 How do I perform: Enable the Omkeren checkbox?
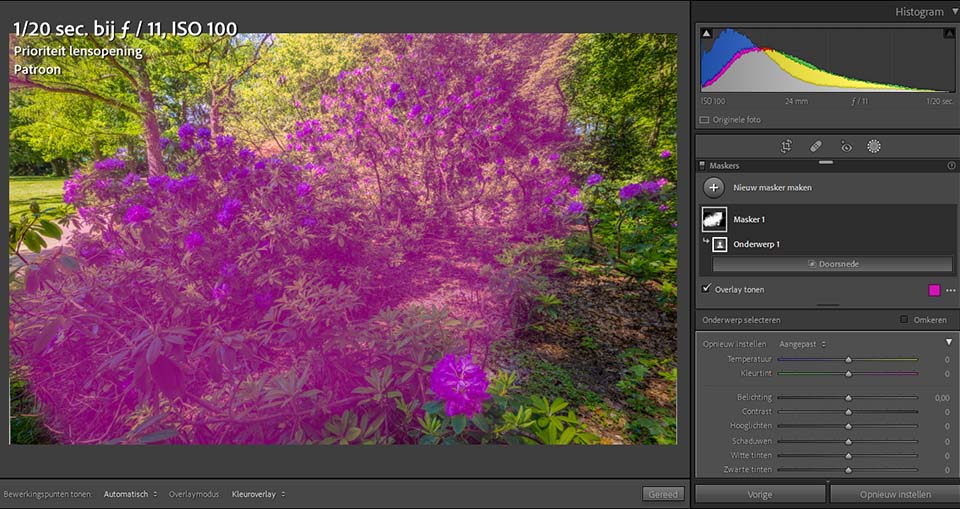pos(904,320)
